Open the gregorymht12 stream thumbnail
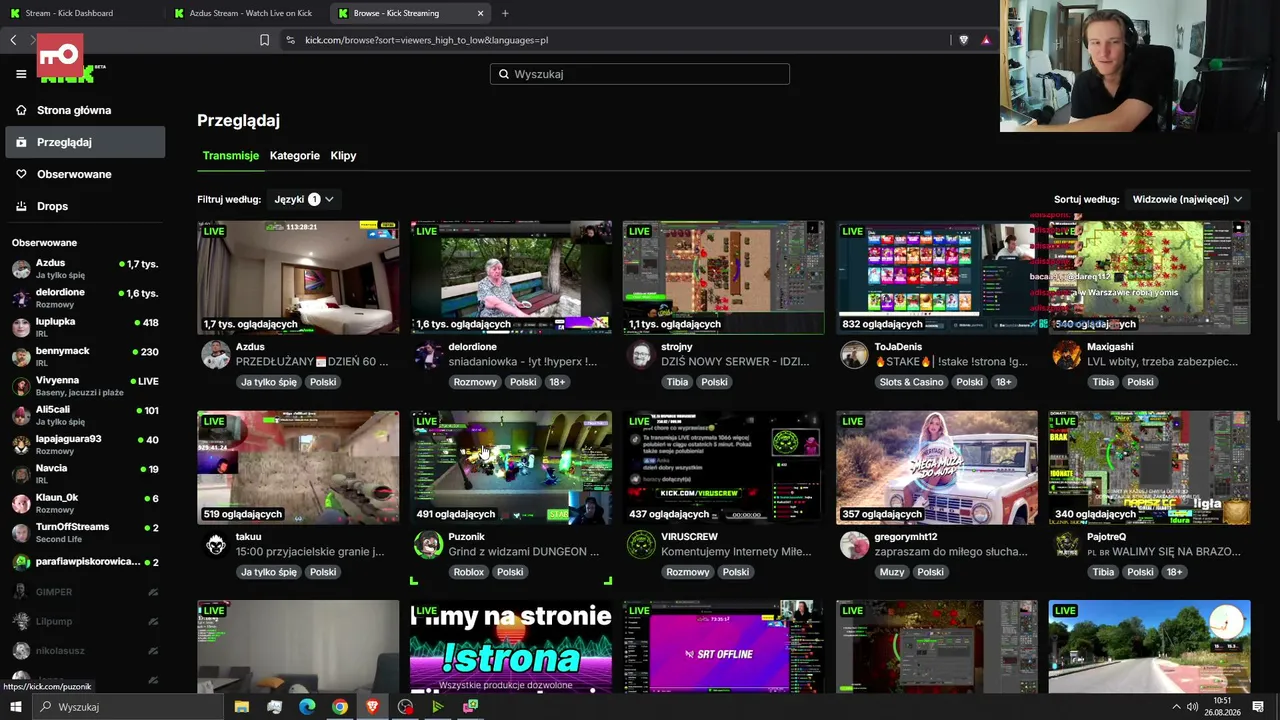This screenshot has height=720, width=1280. pyautogui.click(x=937, y=467)
